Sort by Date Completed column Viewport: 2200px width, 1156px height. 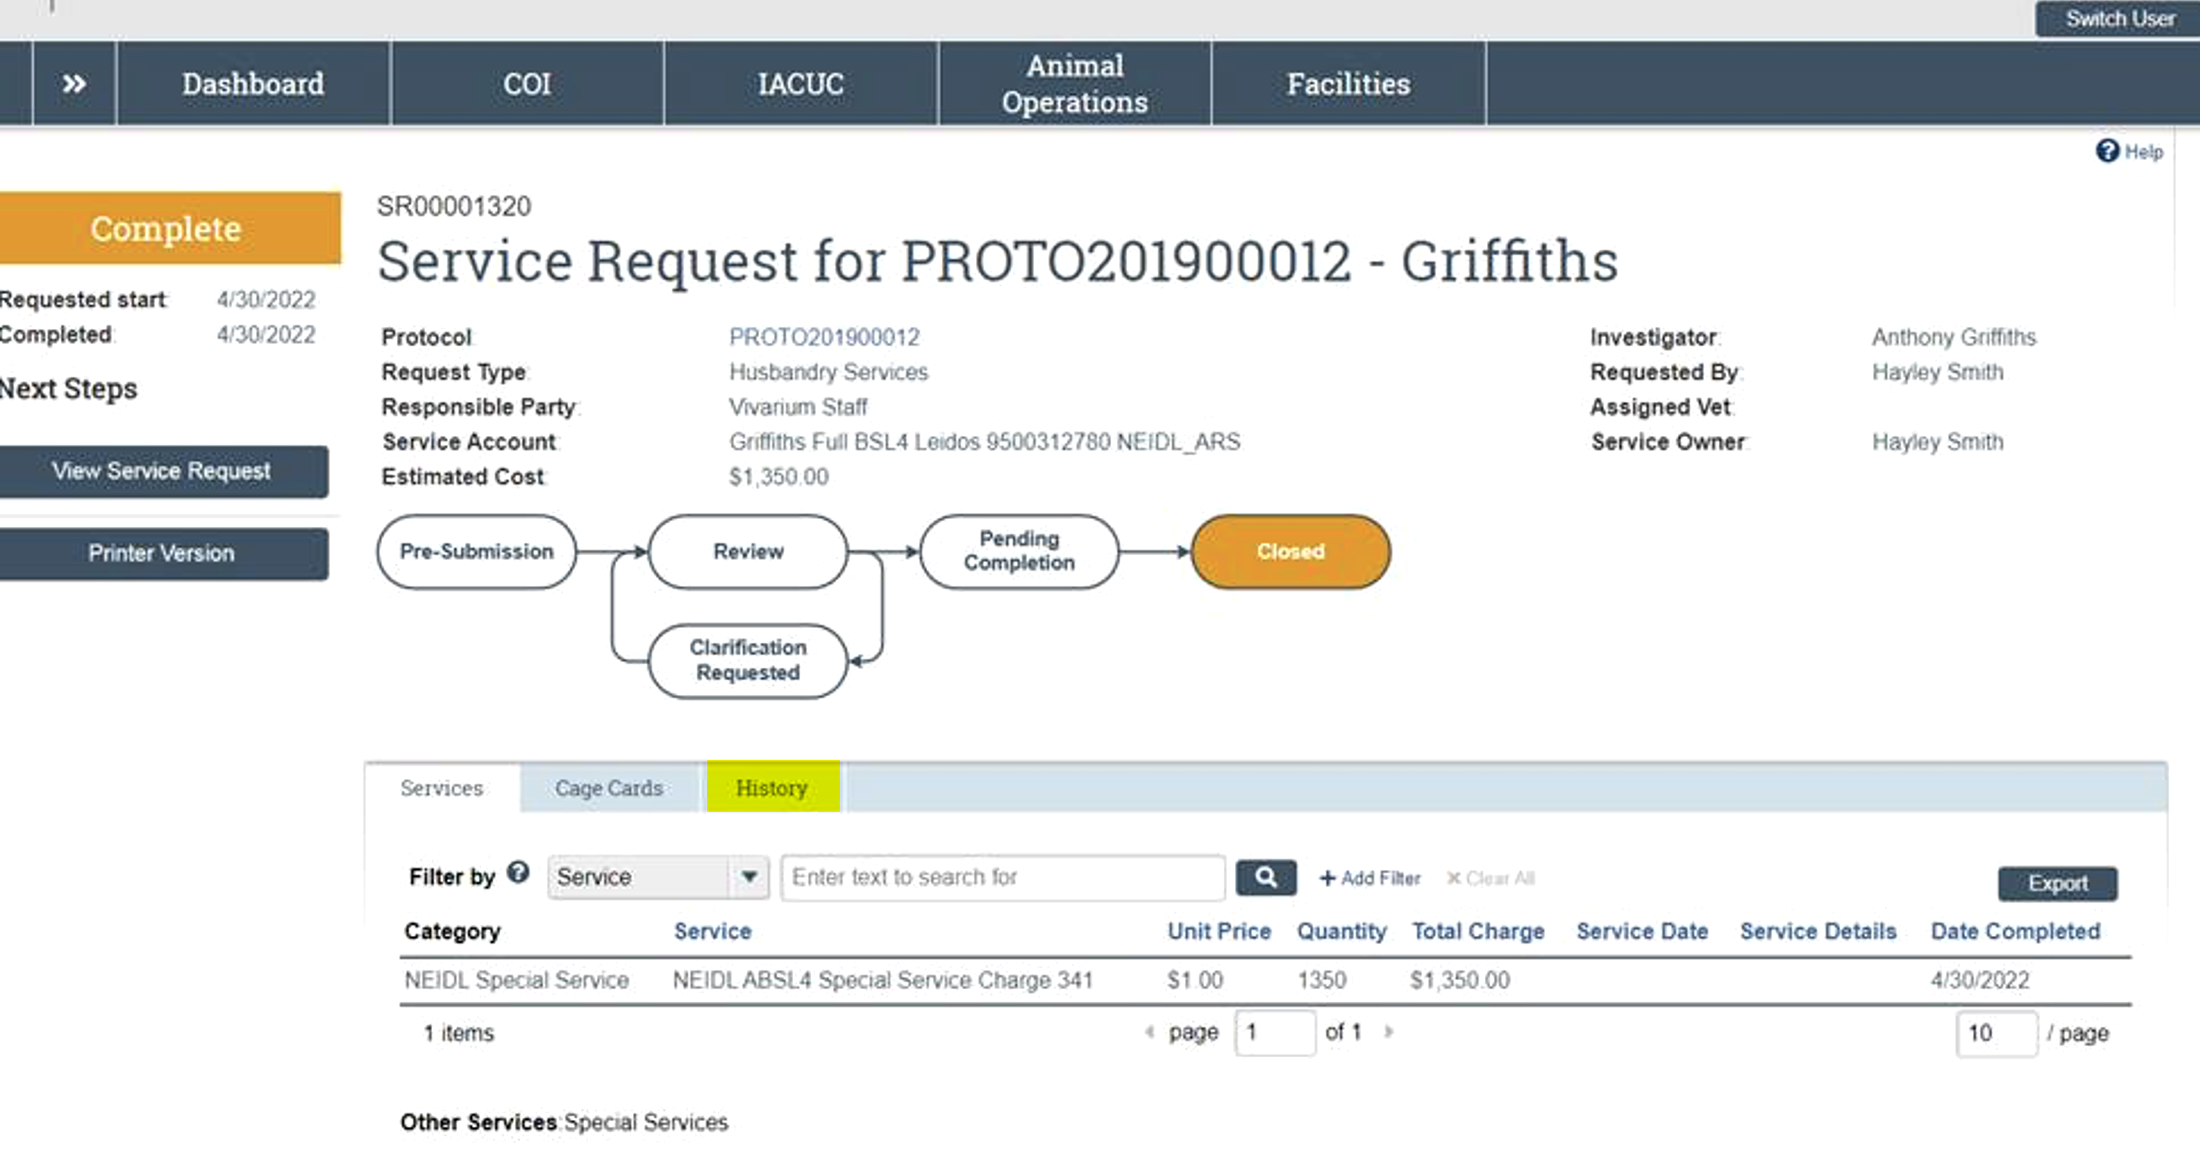(2014, 931)
